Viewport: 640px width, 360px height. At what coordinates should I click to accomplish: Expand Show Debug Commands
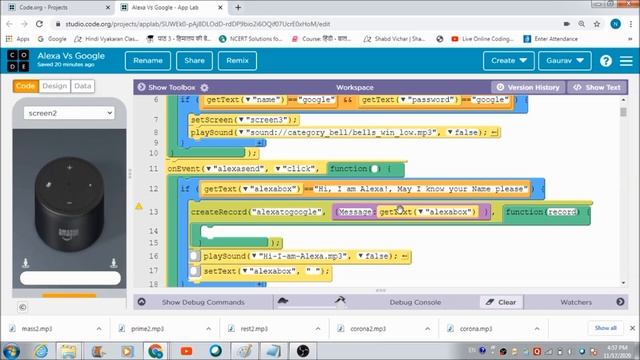[x=203, y=302]
